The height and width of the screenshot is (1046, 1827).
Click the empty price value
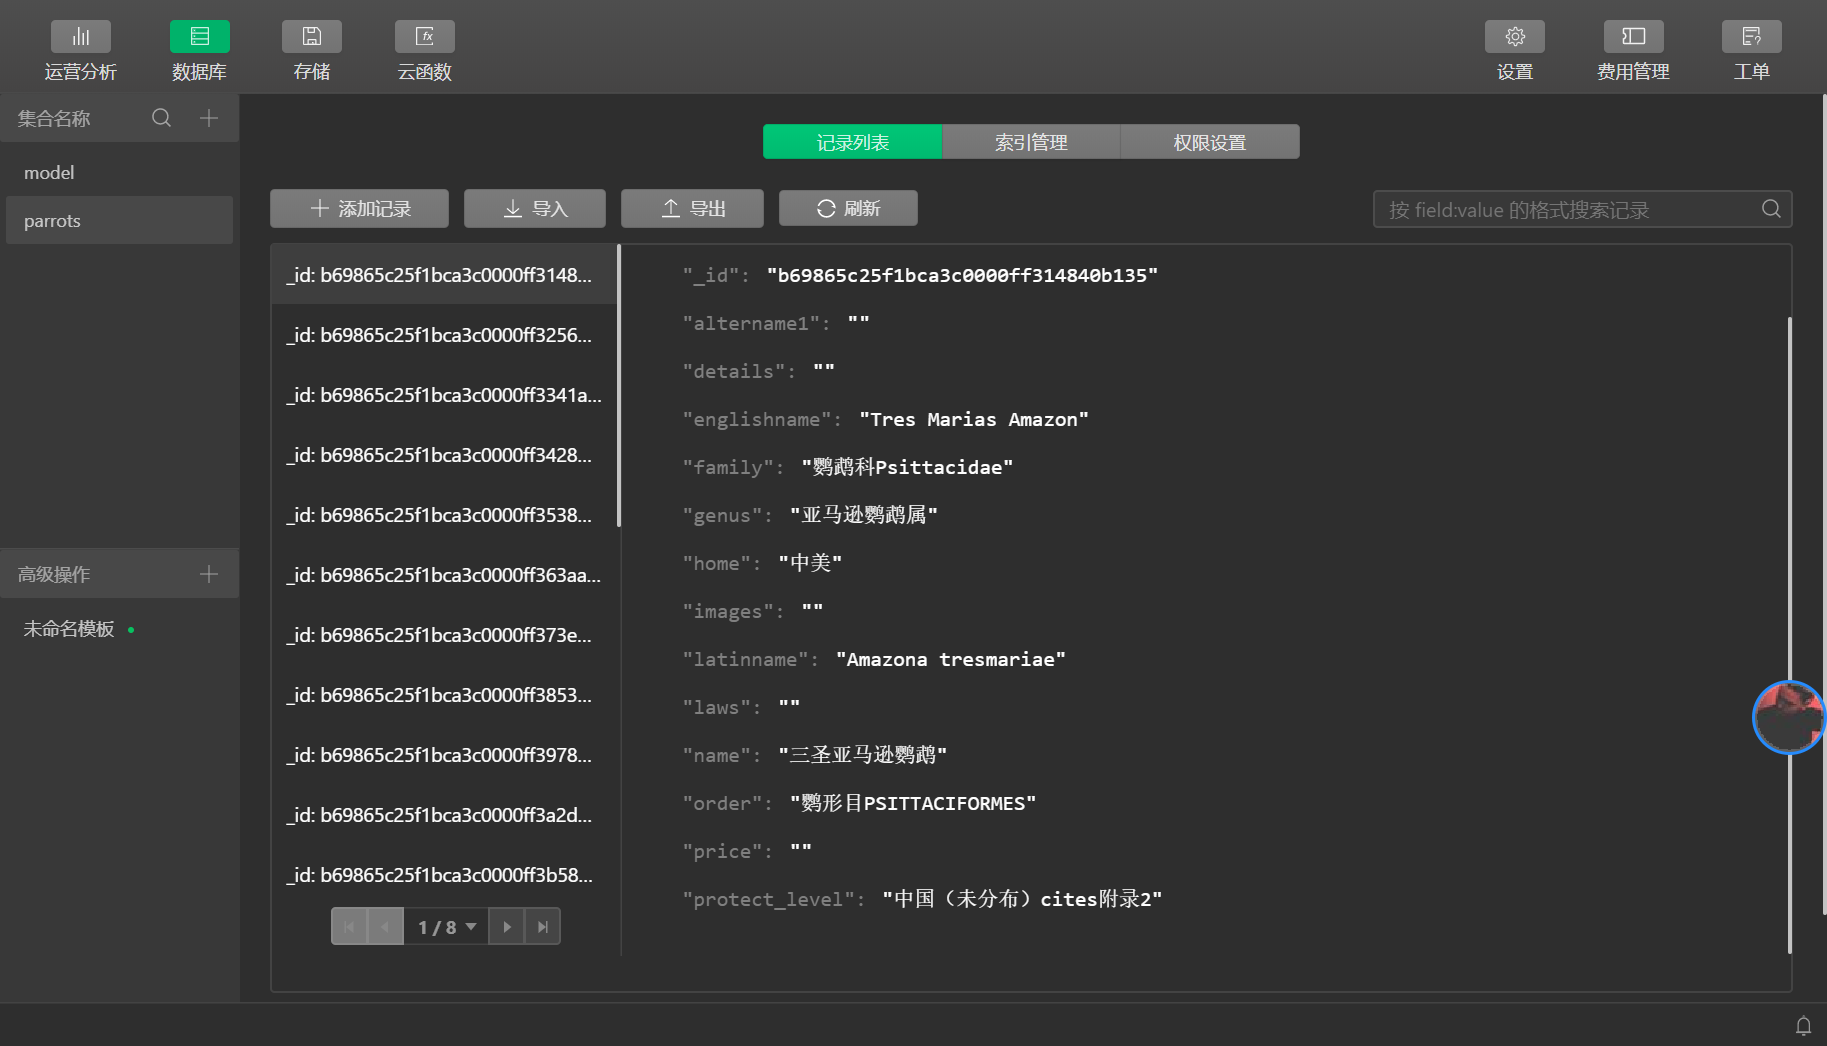point(801,850)
